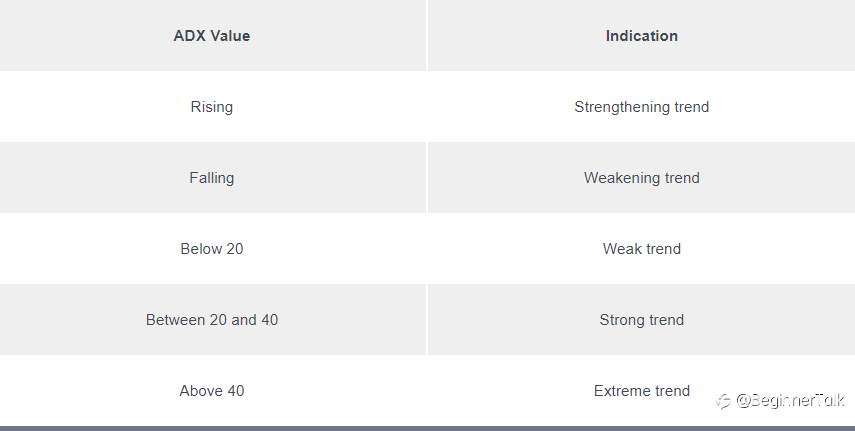The width and height of the screenshot is (855, 431).
Task: Select the Above 40 cell
Action: tap(213, 390)
